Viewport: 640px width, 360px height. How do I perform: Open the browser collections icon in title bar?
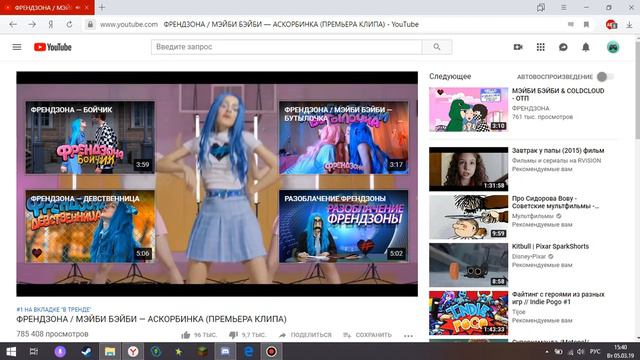[541, 7]
